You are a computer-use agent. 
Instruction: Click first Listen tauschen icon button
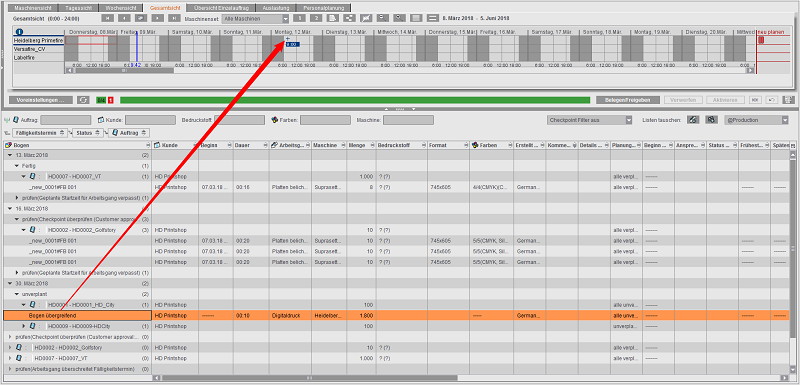coord(692,120)
